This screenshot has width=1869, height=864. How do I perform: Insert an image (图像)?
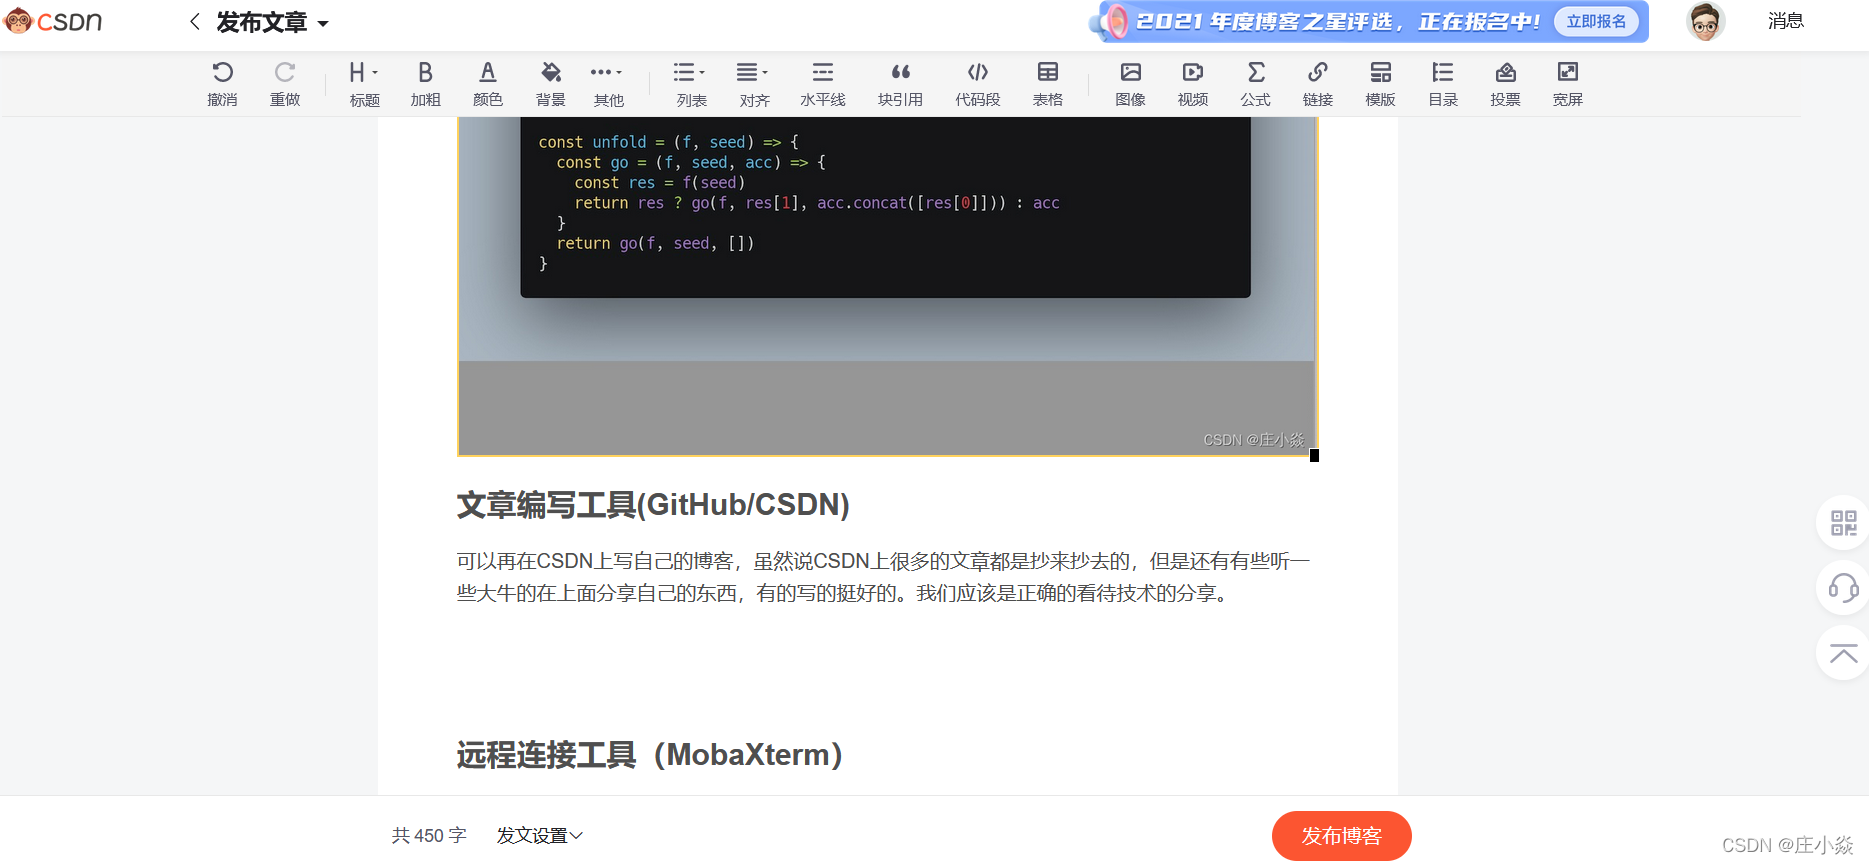coord(1131,83)
